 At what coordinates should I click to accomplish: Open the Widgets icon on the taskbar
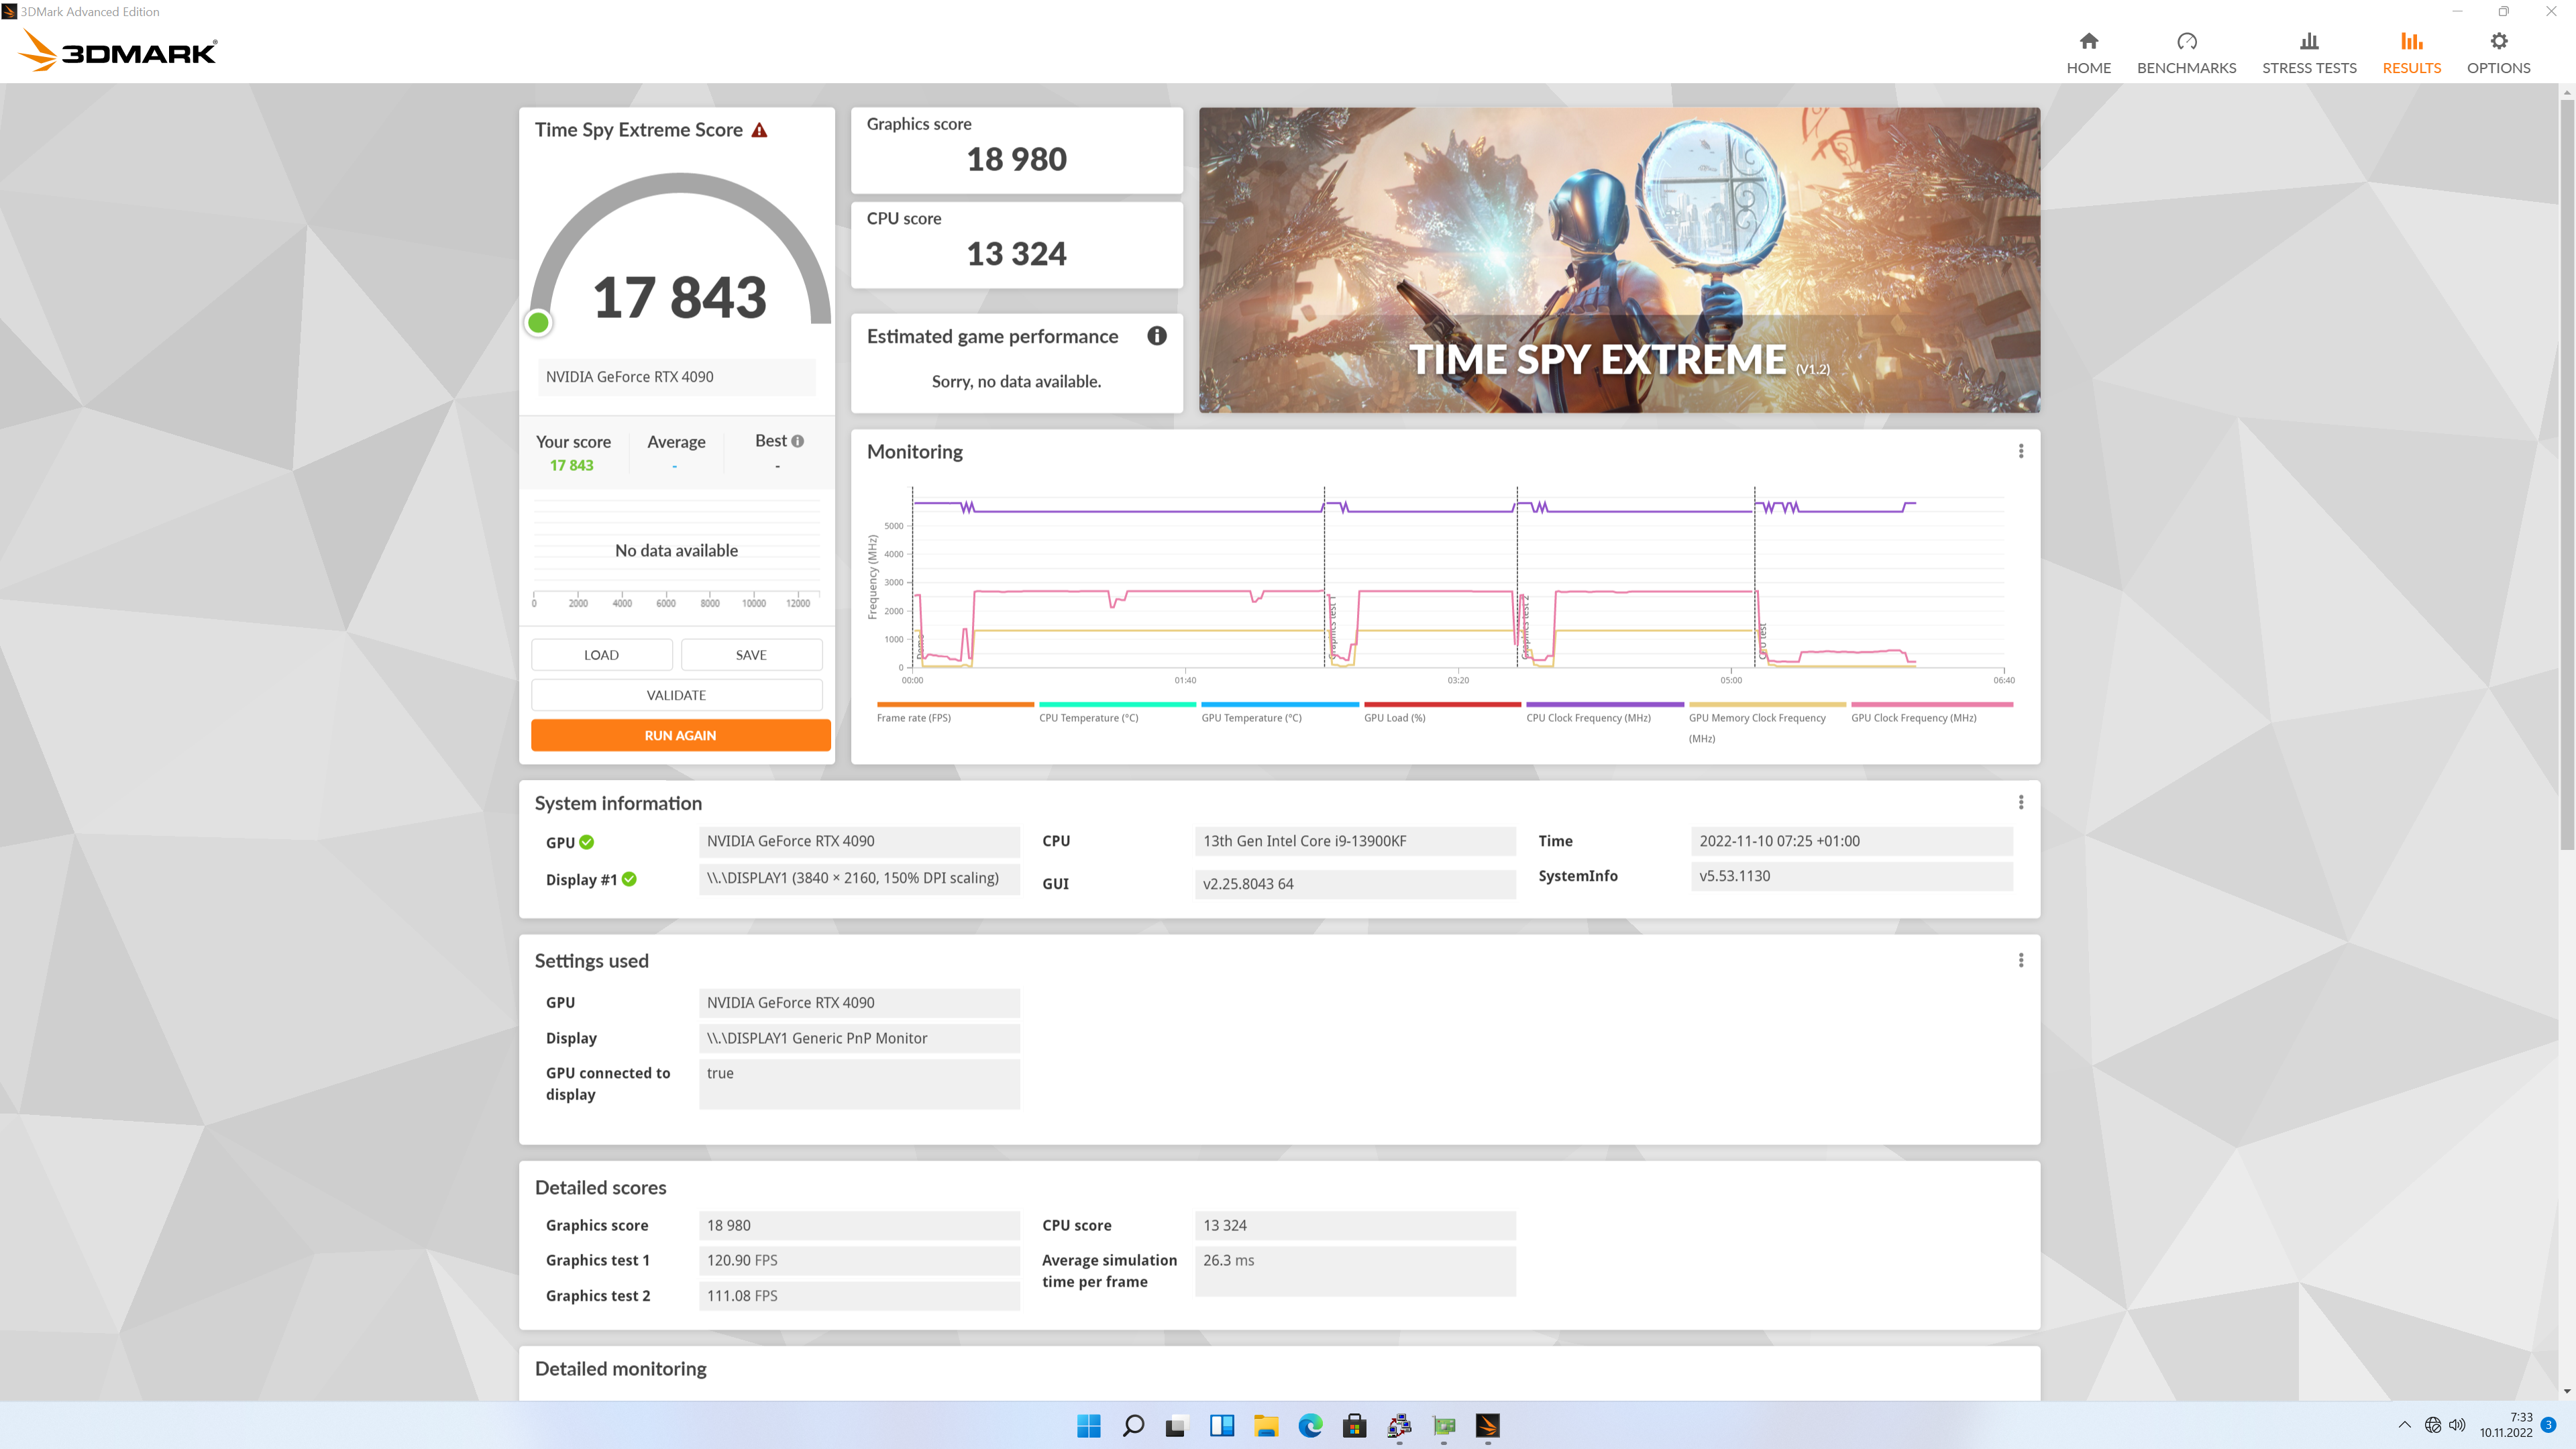tap(1221, 1425)
